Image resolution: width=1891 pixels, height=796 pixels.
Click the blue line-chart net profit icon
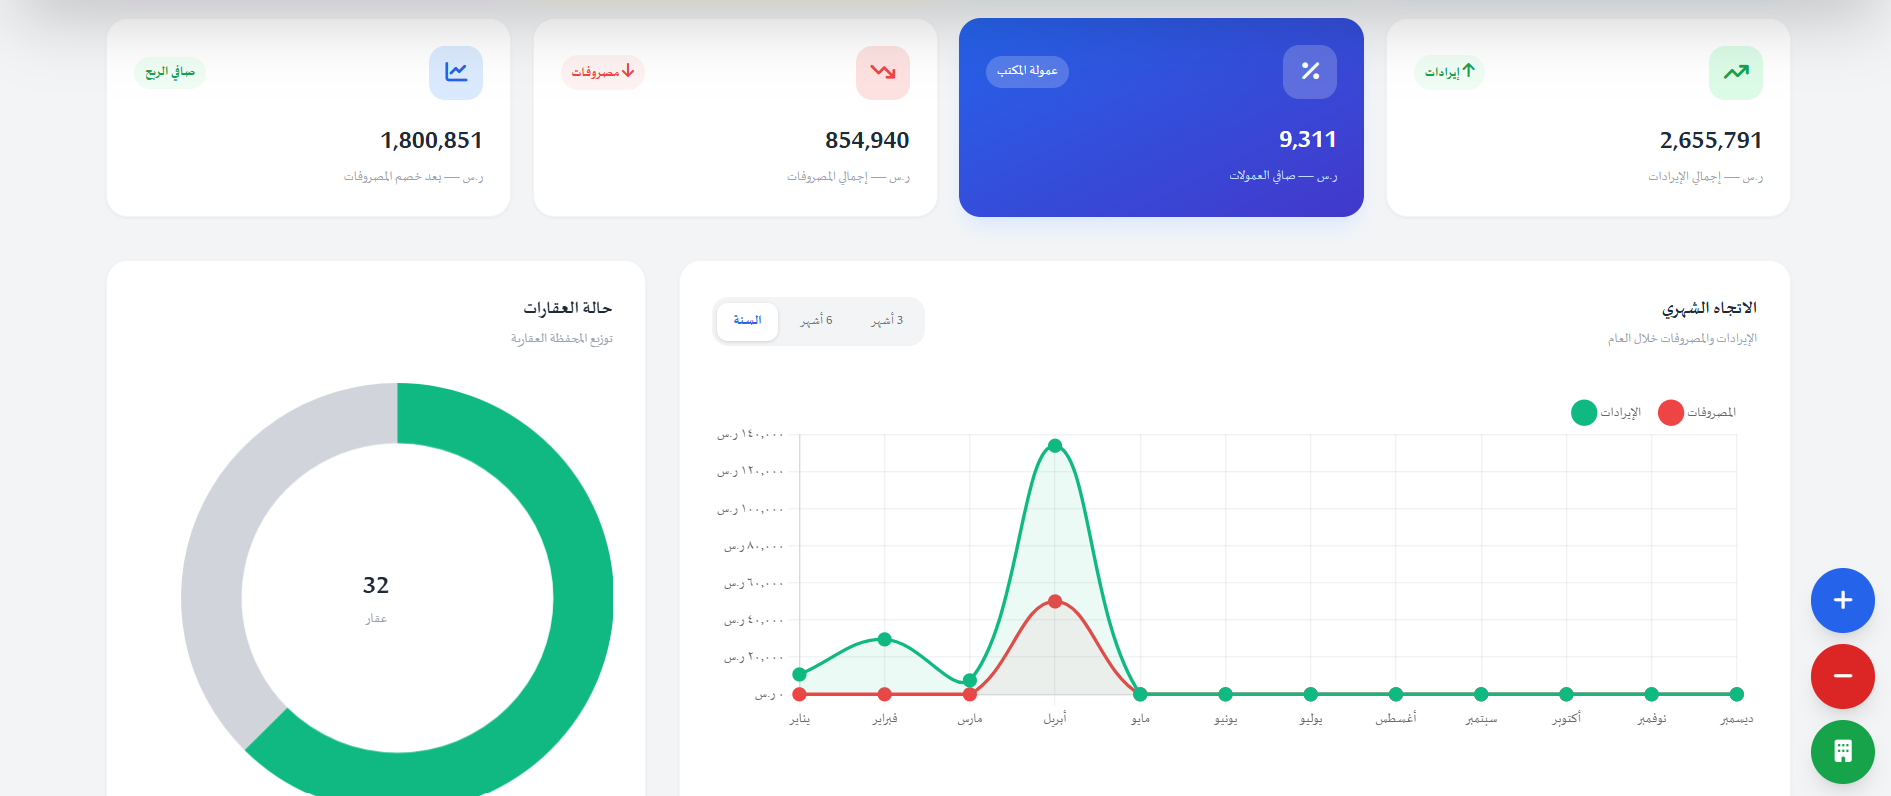point(456,72)
